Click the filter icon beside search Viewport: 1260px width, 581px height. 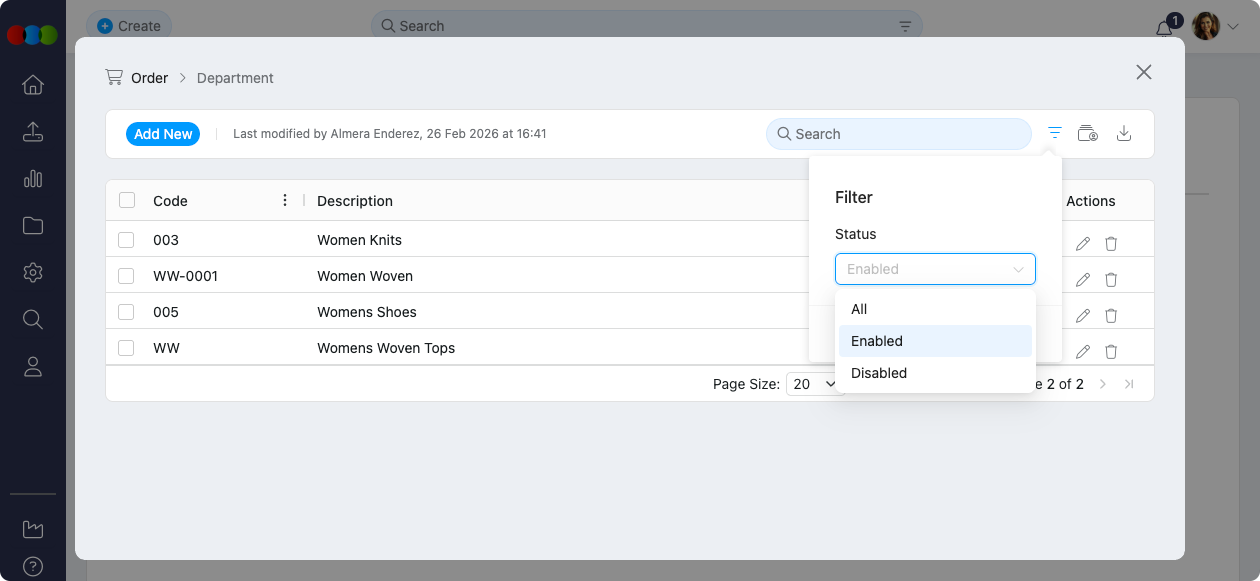tap(1054, 133)
